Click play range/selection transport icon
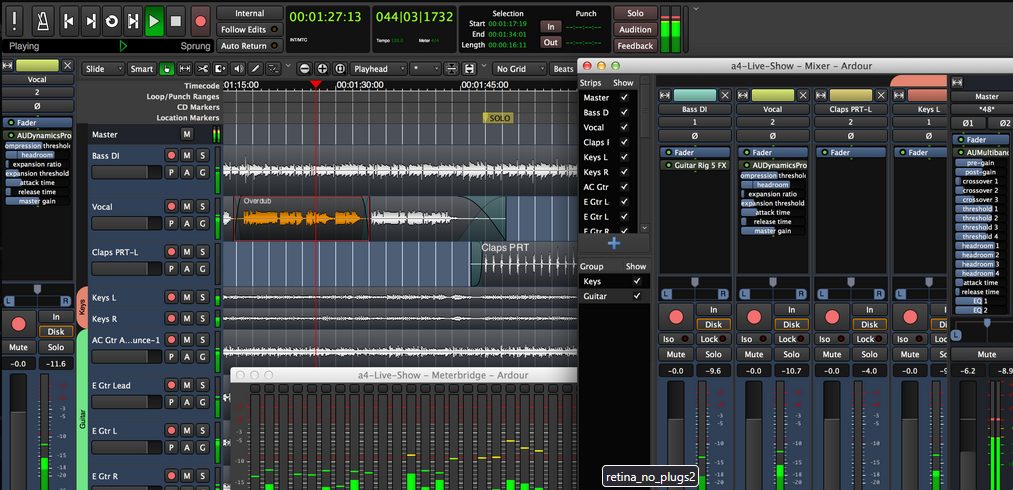 click(133, 21)
